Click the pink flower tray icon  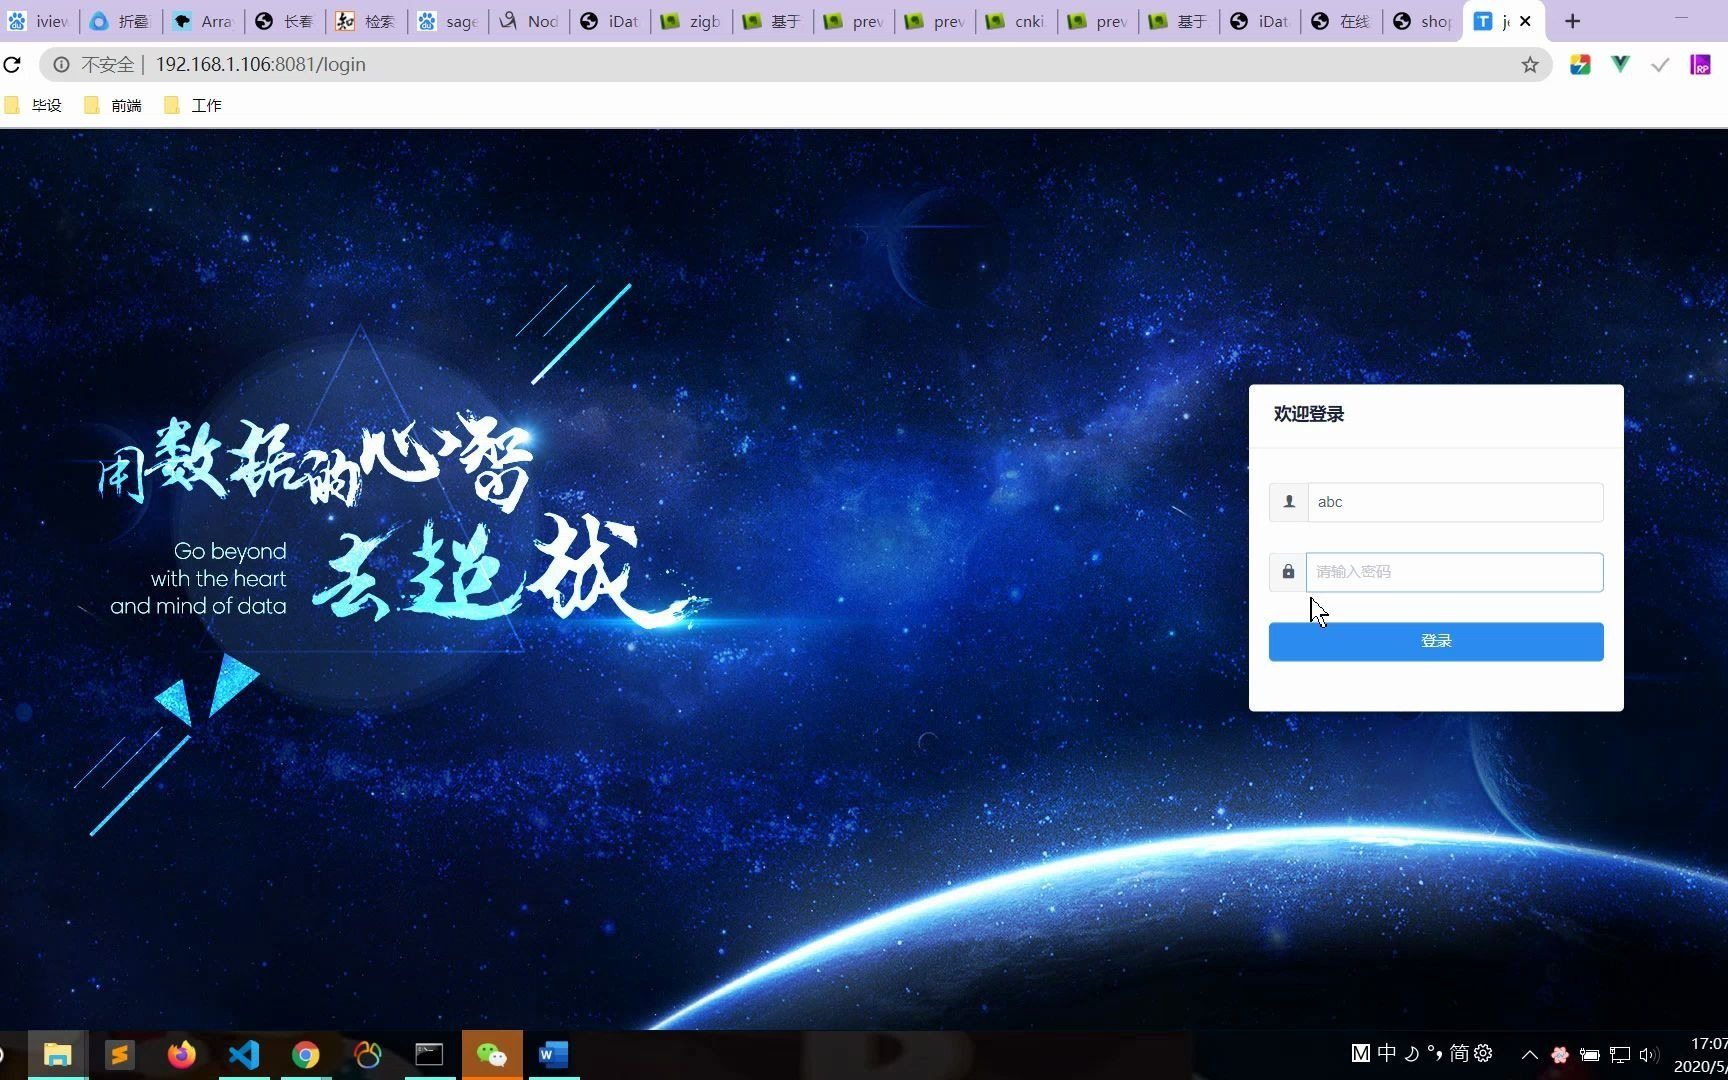point(1559,1054)
